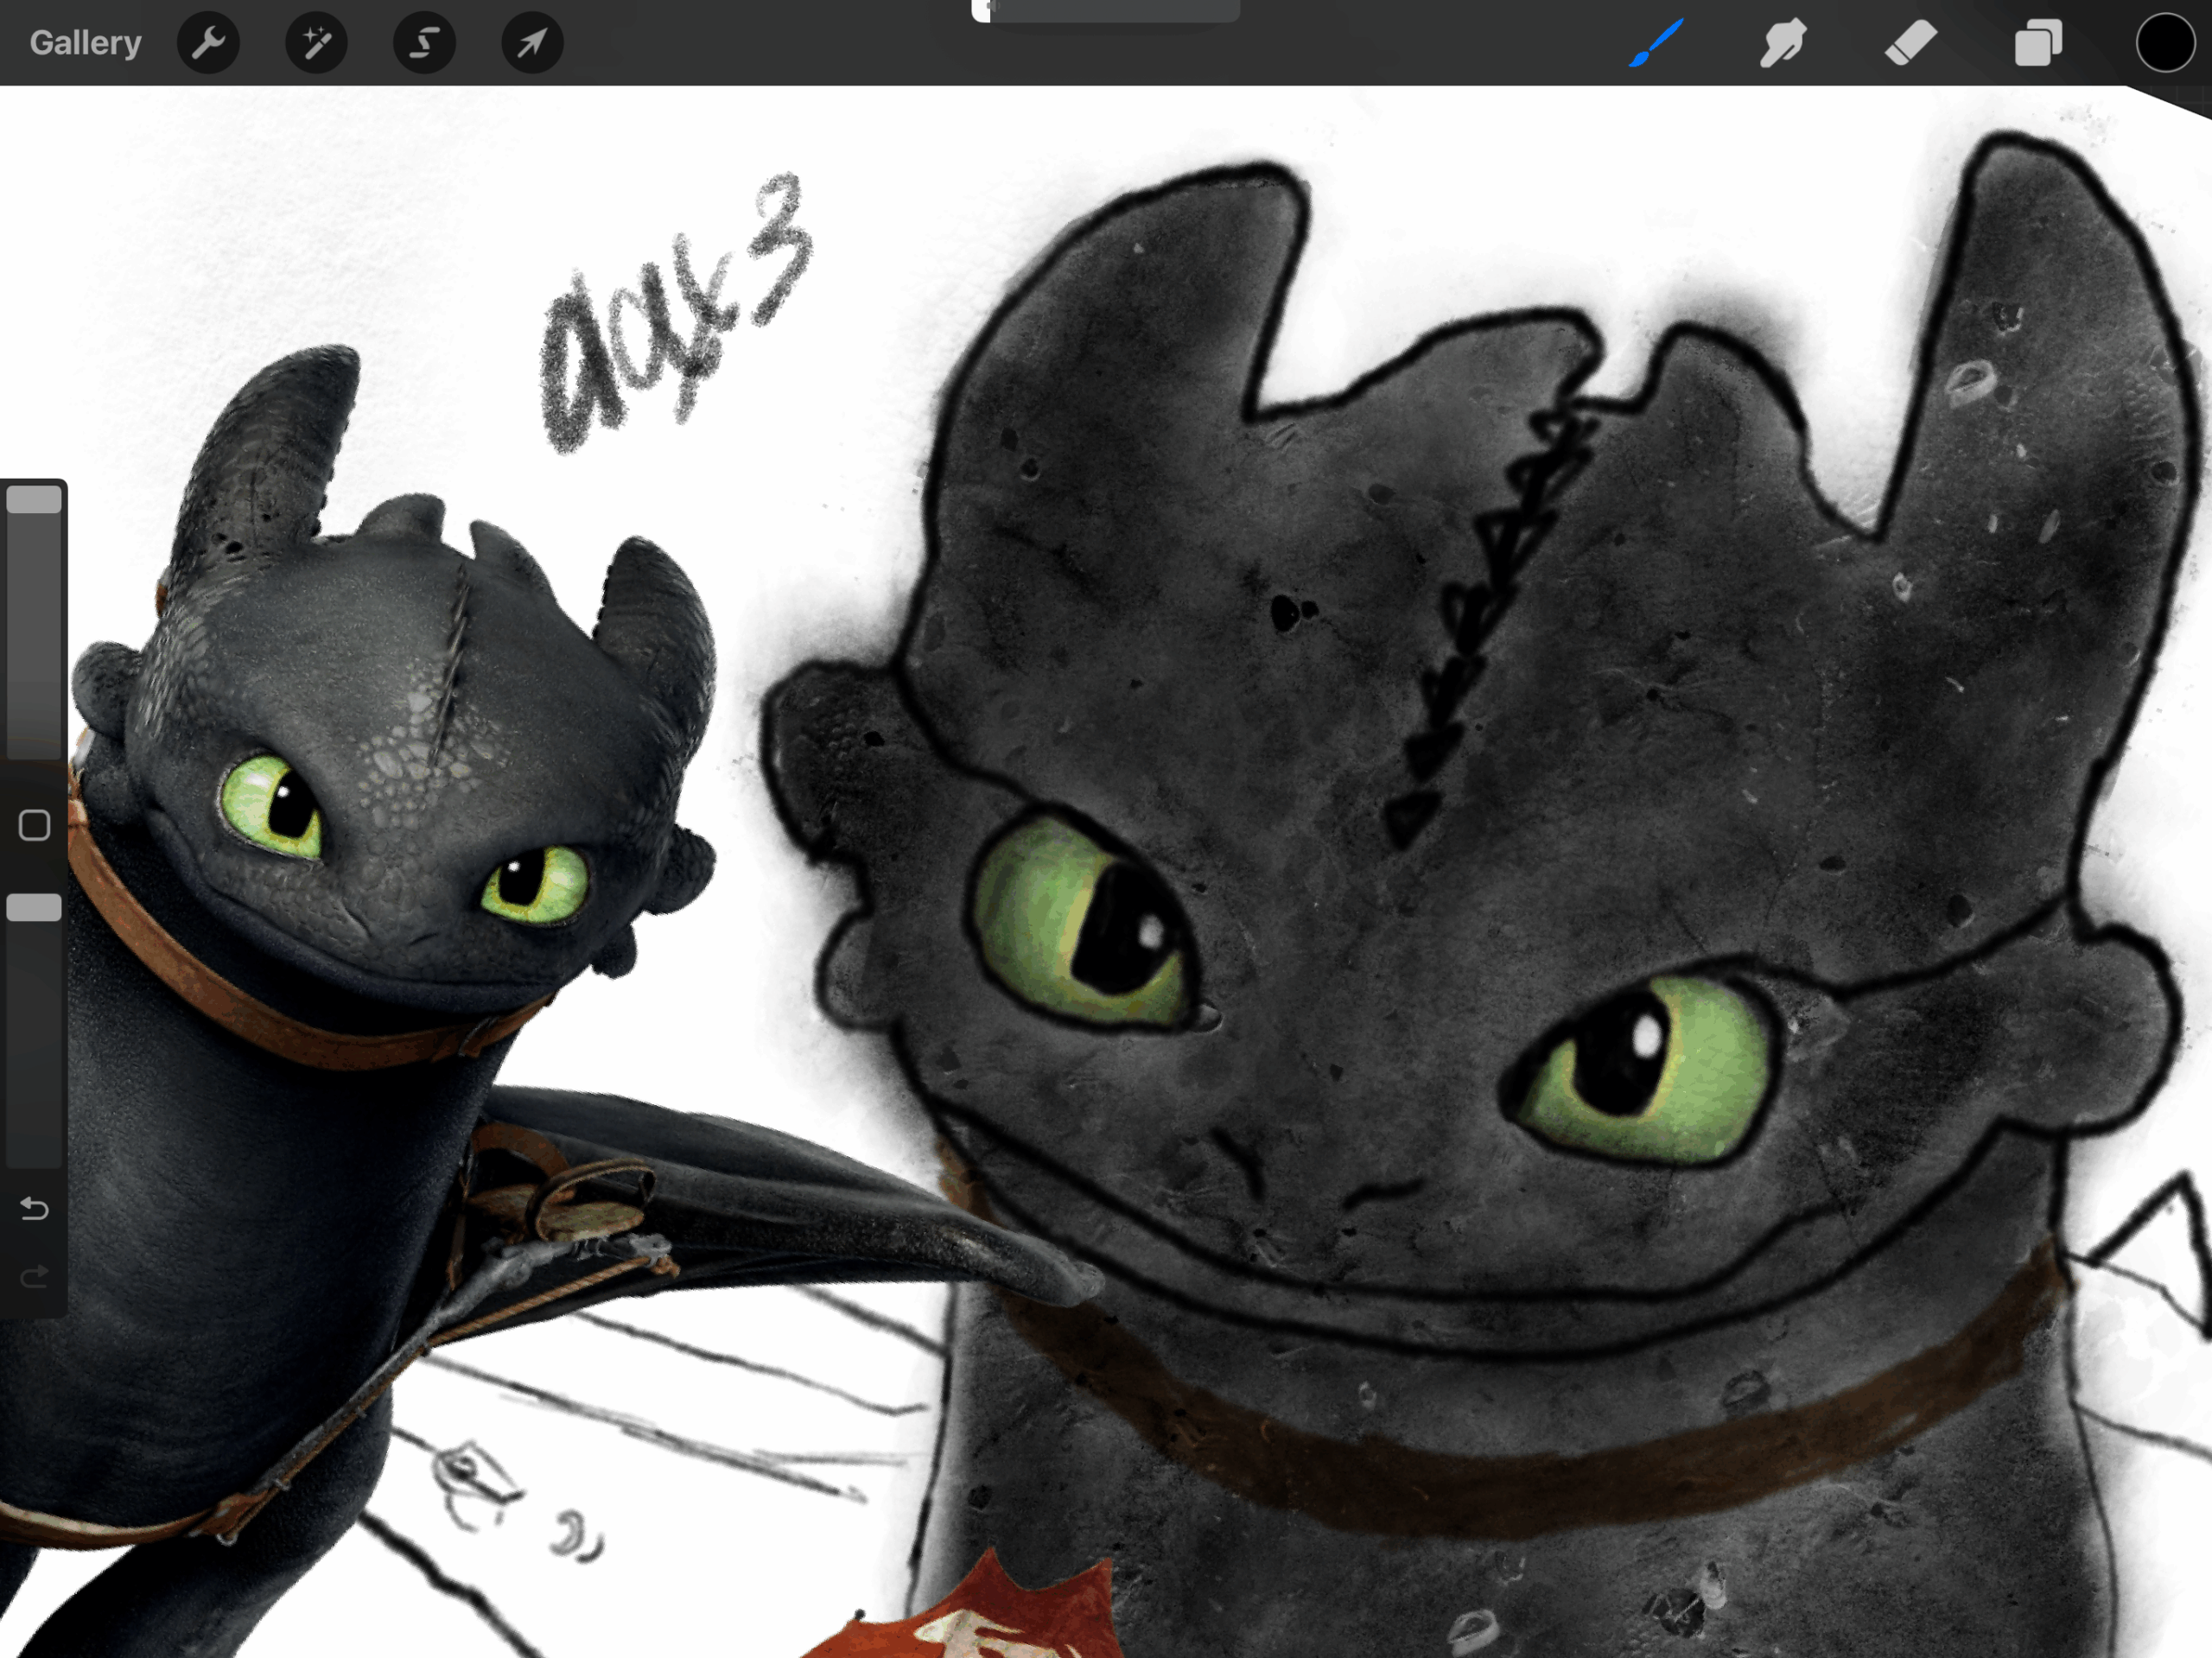2212x1658 pixels.
Task: Click the brush size slider handle
Action: pyautogui.click(x=34, y=500)
